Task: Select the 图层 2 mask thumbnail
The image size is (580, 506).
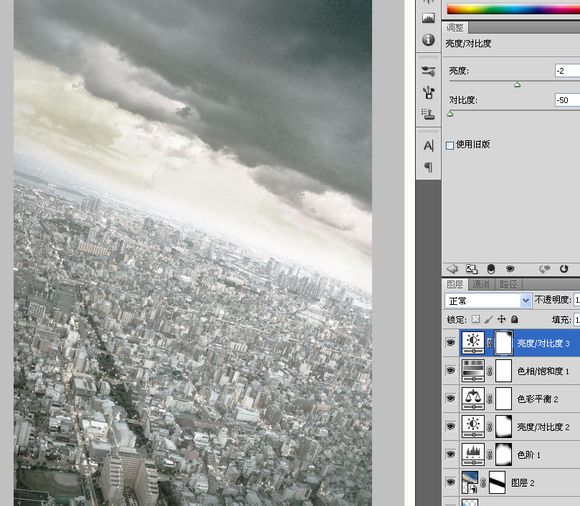Action: [x=497, y=482]
